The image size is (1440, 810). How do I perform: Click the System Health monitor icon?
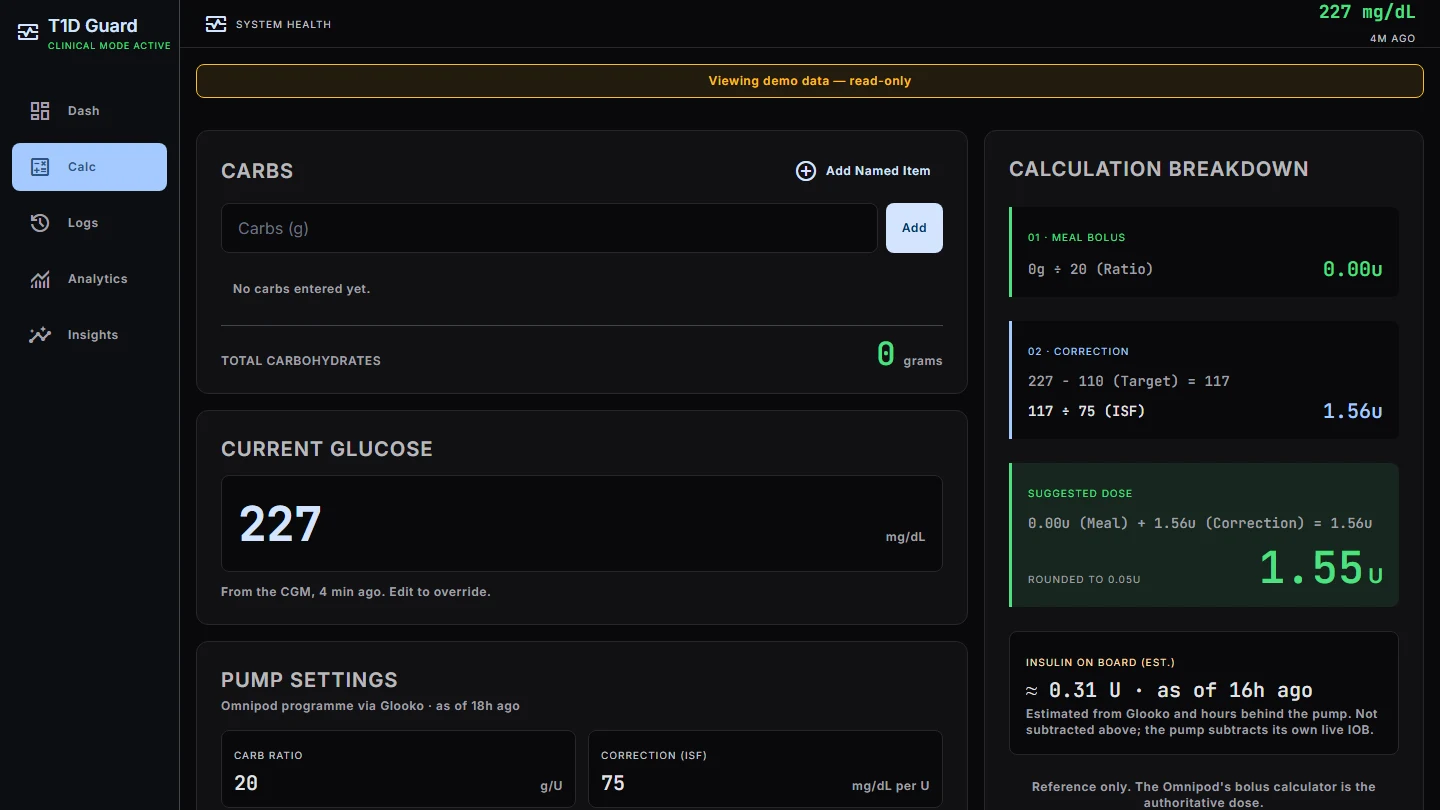215,24
